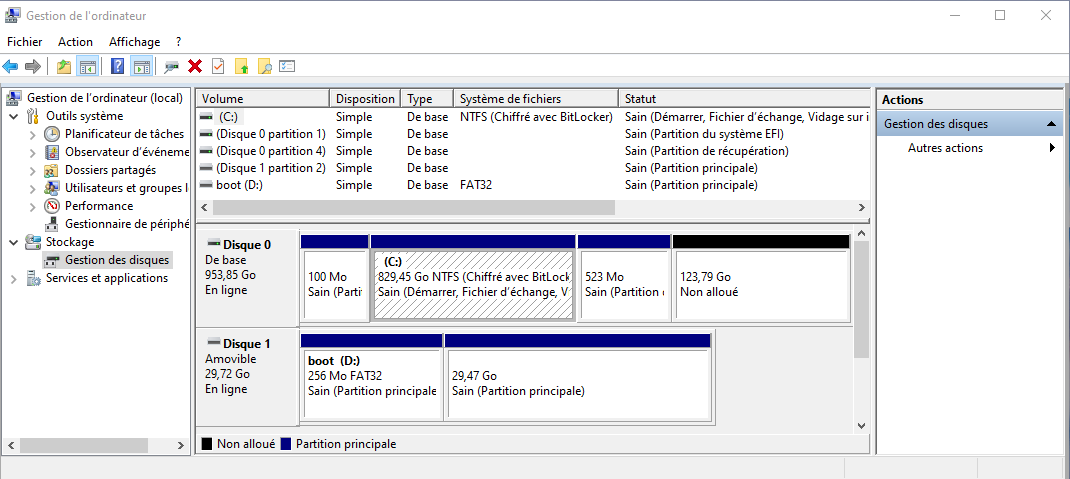
Task: Select (Disque 0 partition 1) volume row
Action: 534,134
